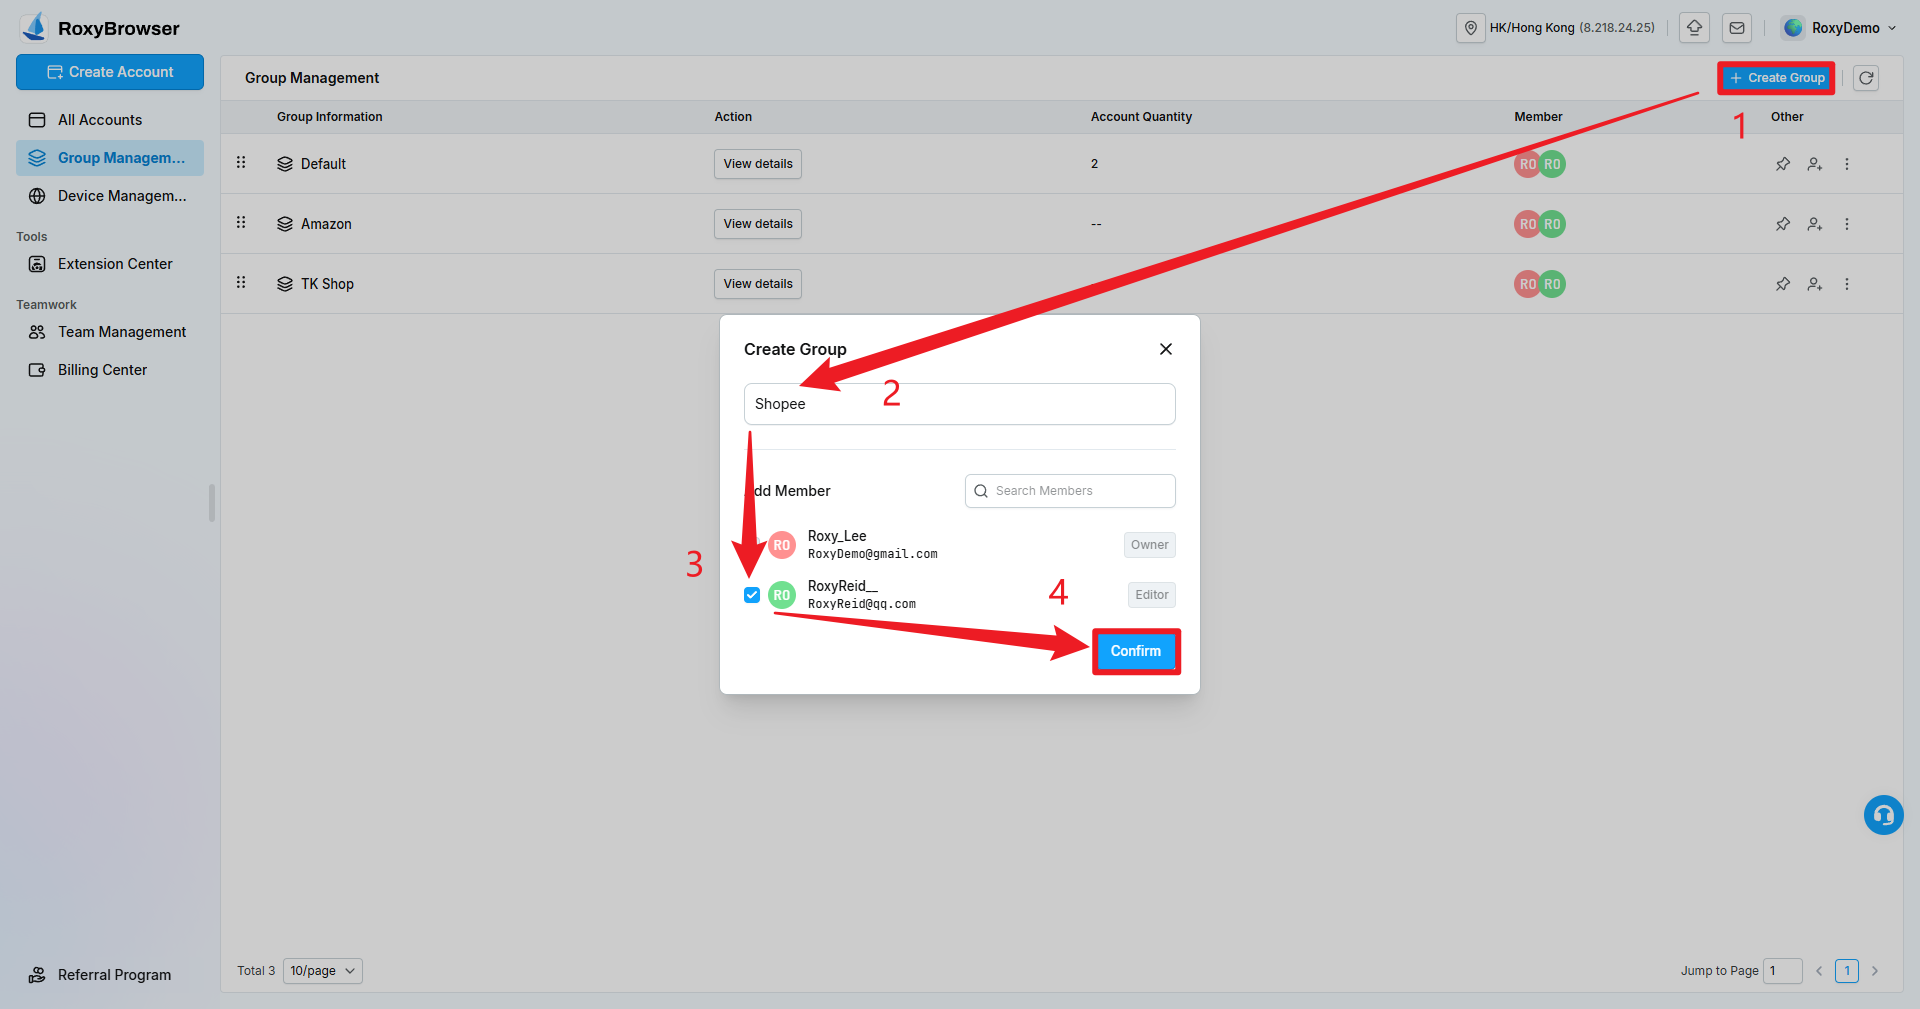Click the group name field containing Shopee
This screenshot has width=1920, height=1009.
point(960,404)
